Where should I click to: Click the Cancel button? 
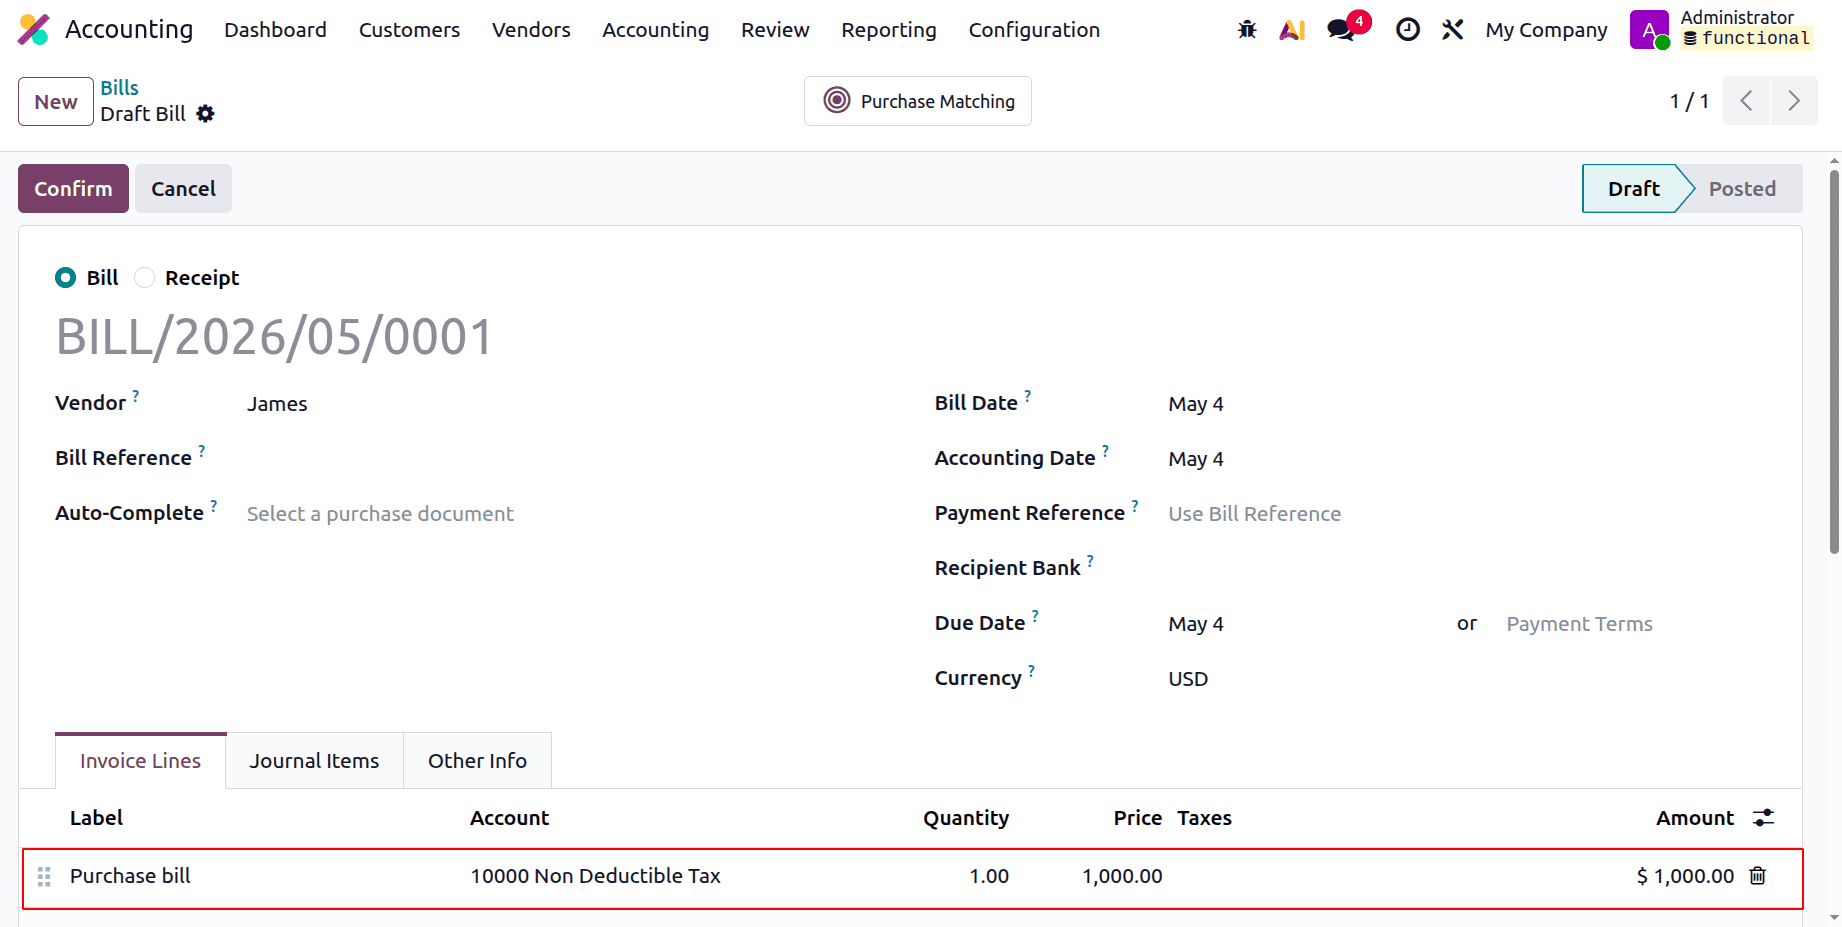click(x=183, y=189)
